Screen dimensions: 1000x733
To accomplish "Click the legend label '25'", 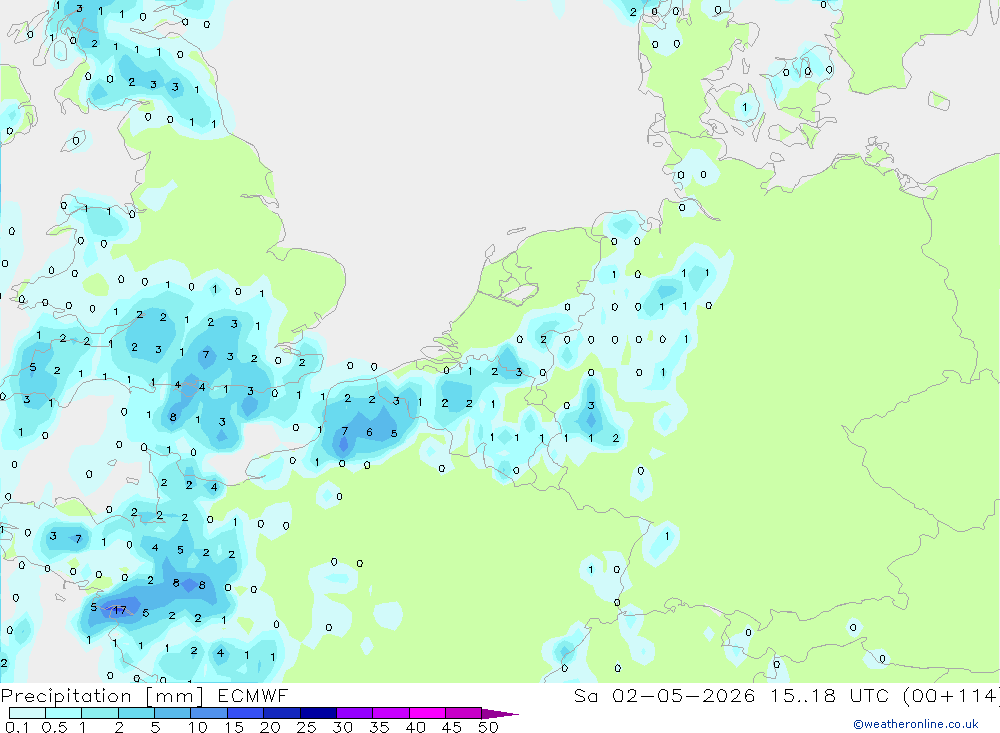I will [x=306, y=727].
